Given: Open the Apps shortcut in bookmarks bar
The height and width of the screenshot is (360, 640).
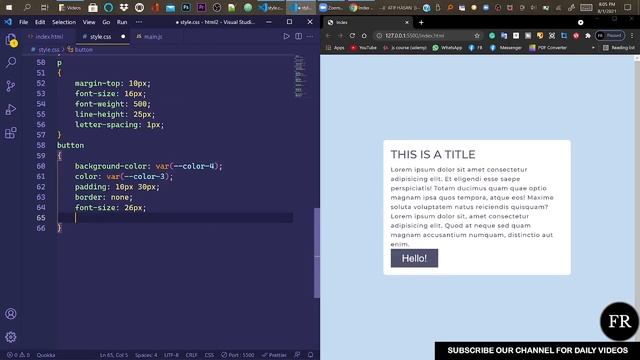Looking at the screenshot, I should [335, 48].
